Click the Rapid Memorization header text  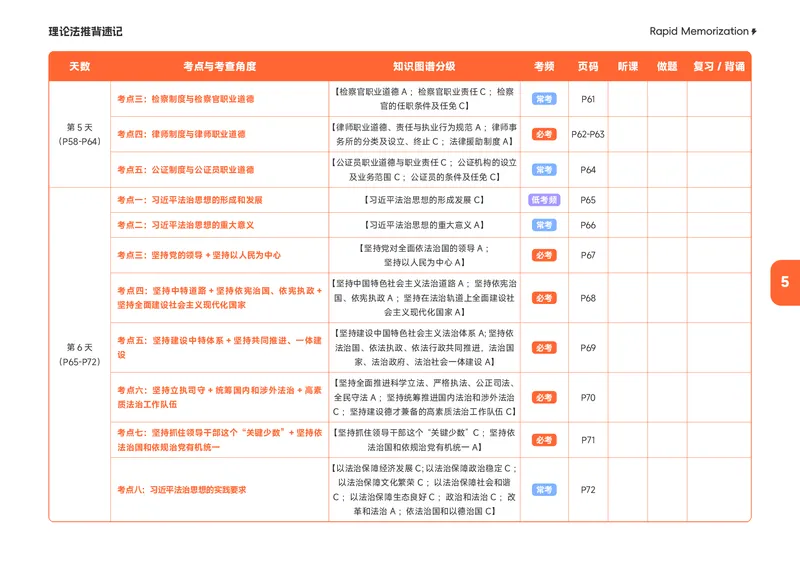(x=698, y=31)
